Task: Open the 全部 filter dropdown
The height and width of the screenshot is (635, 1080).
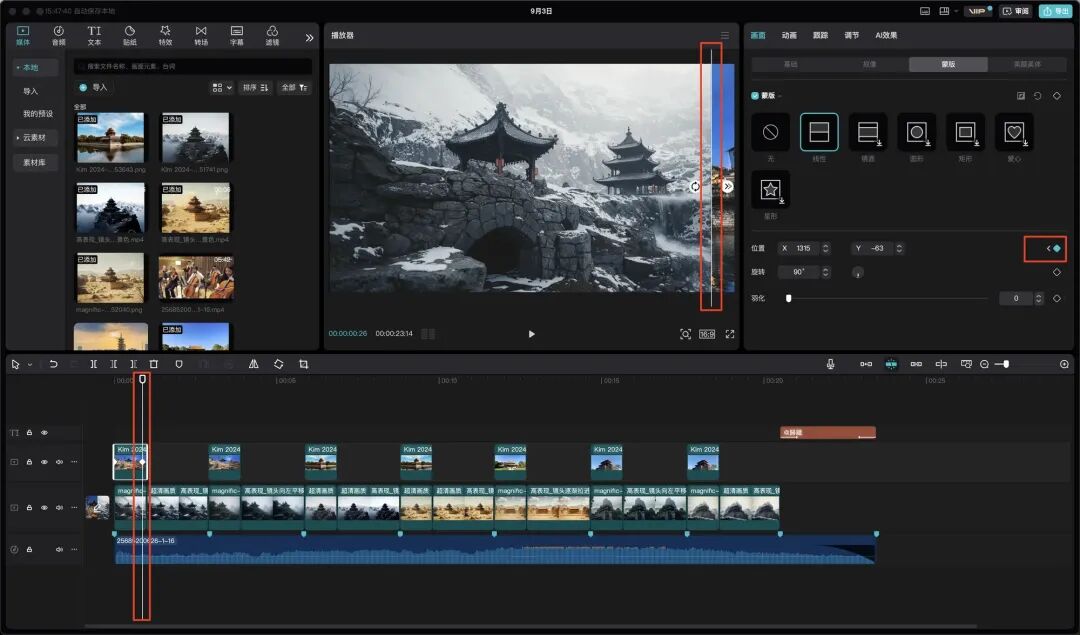Action: point(294,87)
